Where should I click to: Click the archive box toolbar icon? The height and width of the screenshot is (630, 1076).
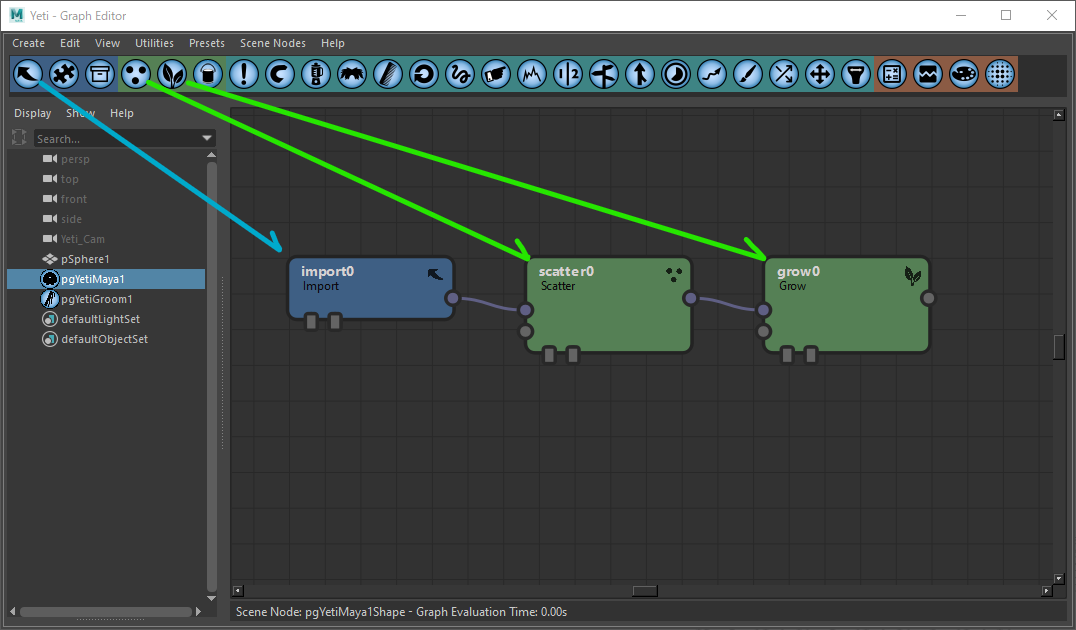click(x=100, y=74)
